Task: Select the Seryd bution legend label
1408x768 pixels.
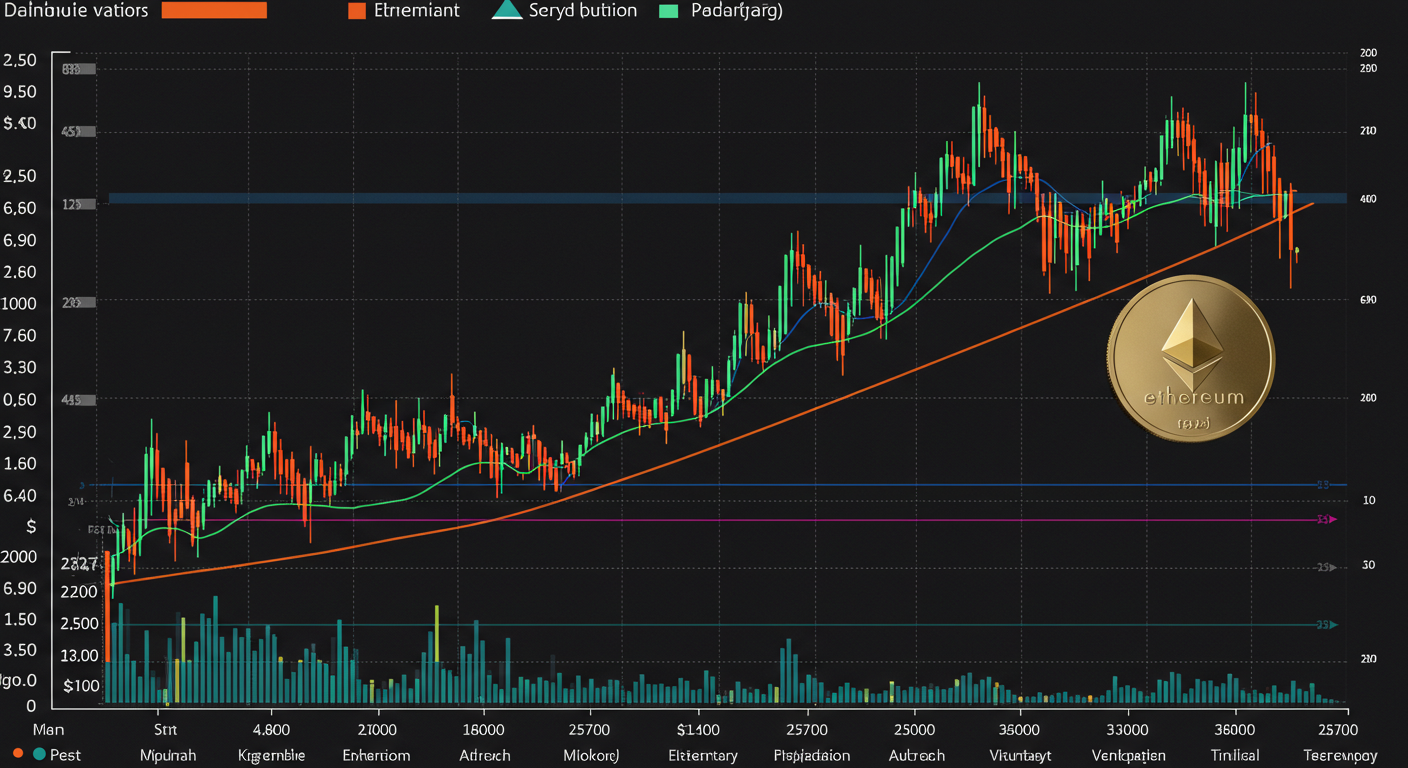Action: click(x=584, y=11)
